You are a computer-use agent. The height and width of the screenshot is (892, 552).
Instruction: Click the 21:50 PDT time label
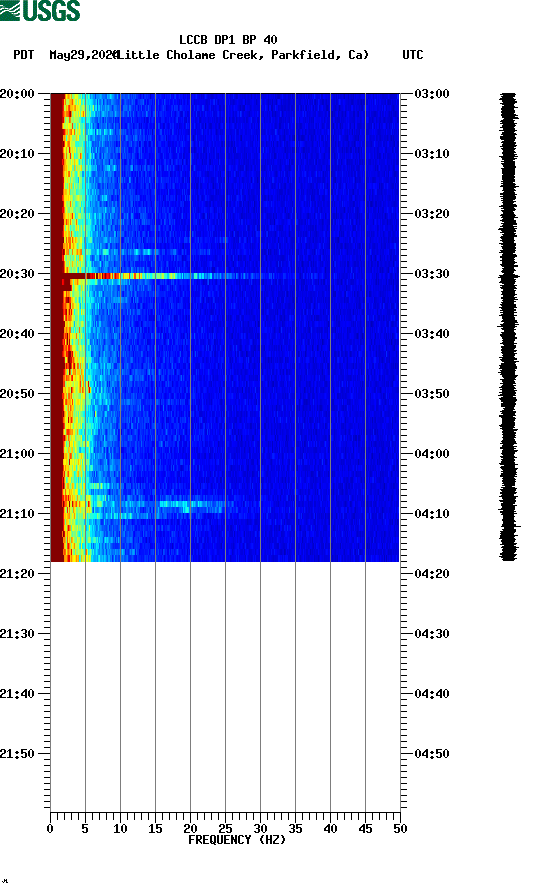(18, 754)
